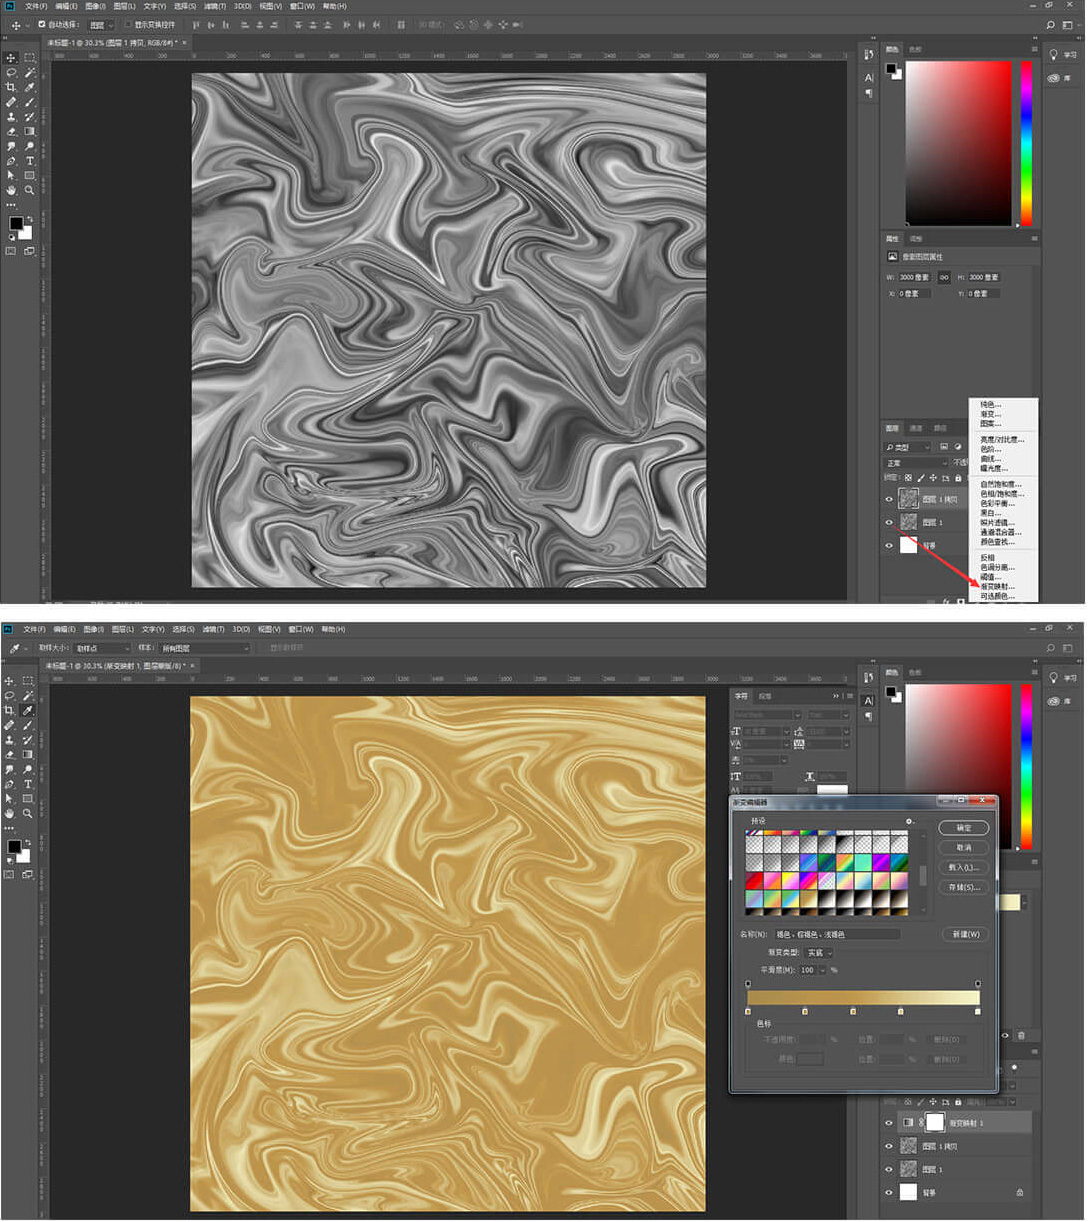The height and width of the screenshot is (1222, 1089).
Task: Open the 渐变类型 dropdown in gradient editor
Action: point(819,953)
